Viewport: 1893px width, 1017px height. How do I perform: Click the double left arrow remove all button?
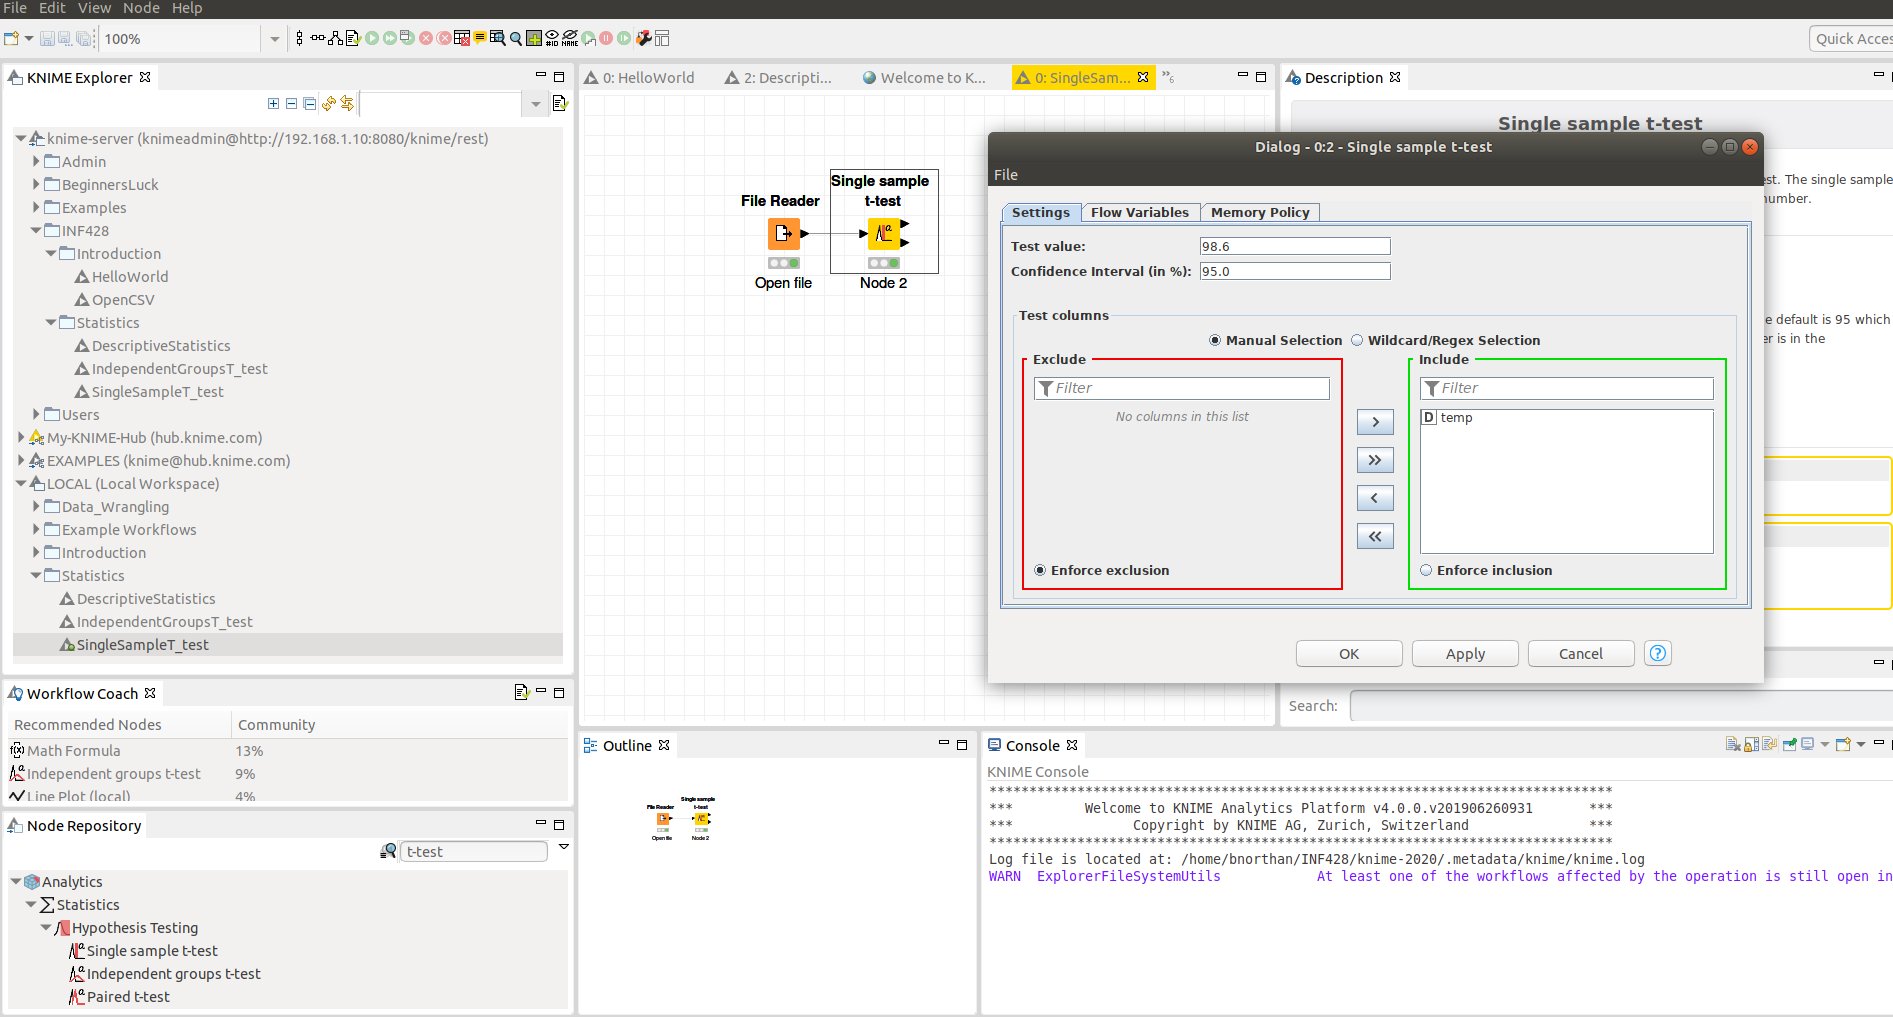tap(1375, 536)
